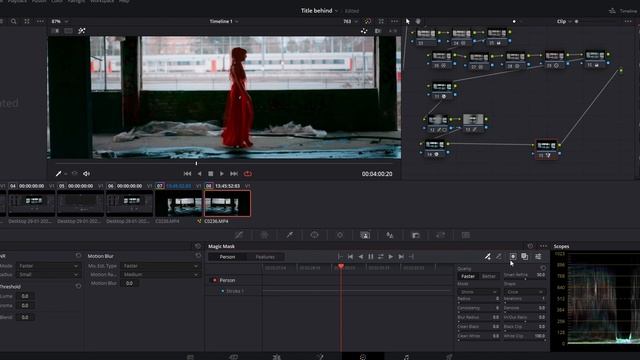The width and height of the screenshot is (640, 360).
Task: Open the Motion Range Medium dropdown
Action: click(160, 275)
